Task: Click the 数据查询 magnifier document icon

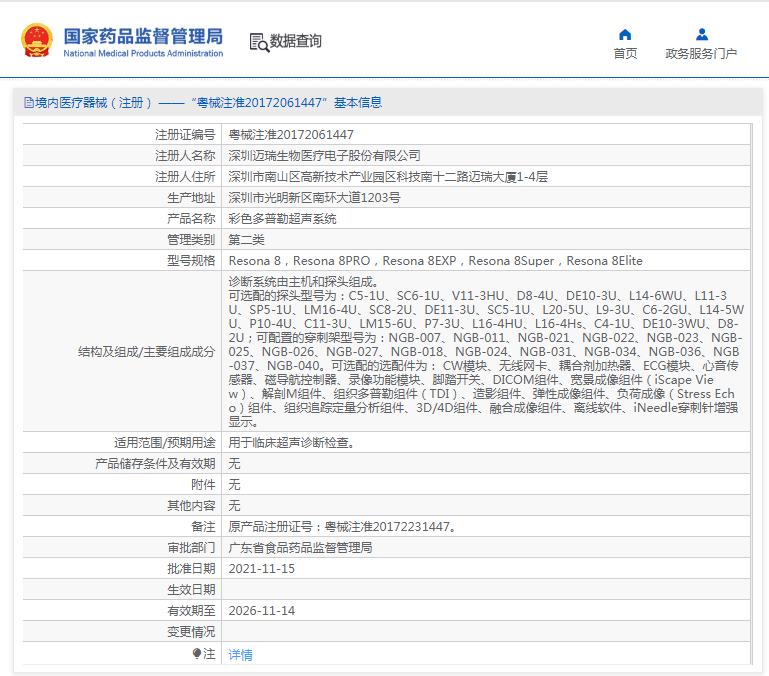Action: [258, 41]
